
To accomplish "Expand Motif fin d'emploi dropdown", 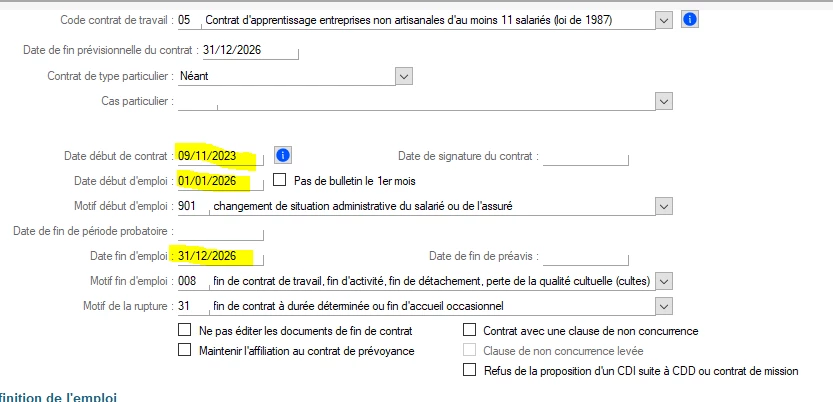I will (x=664, y=281).
